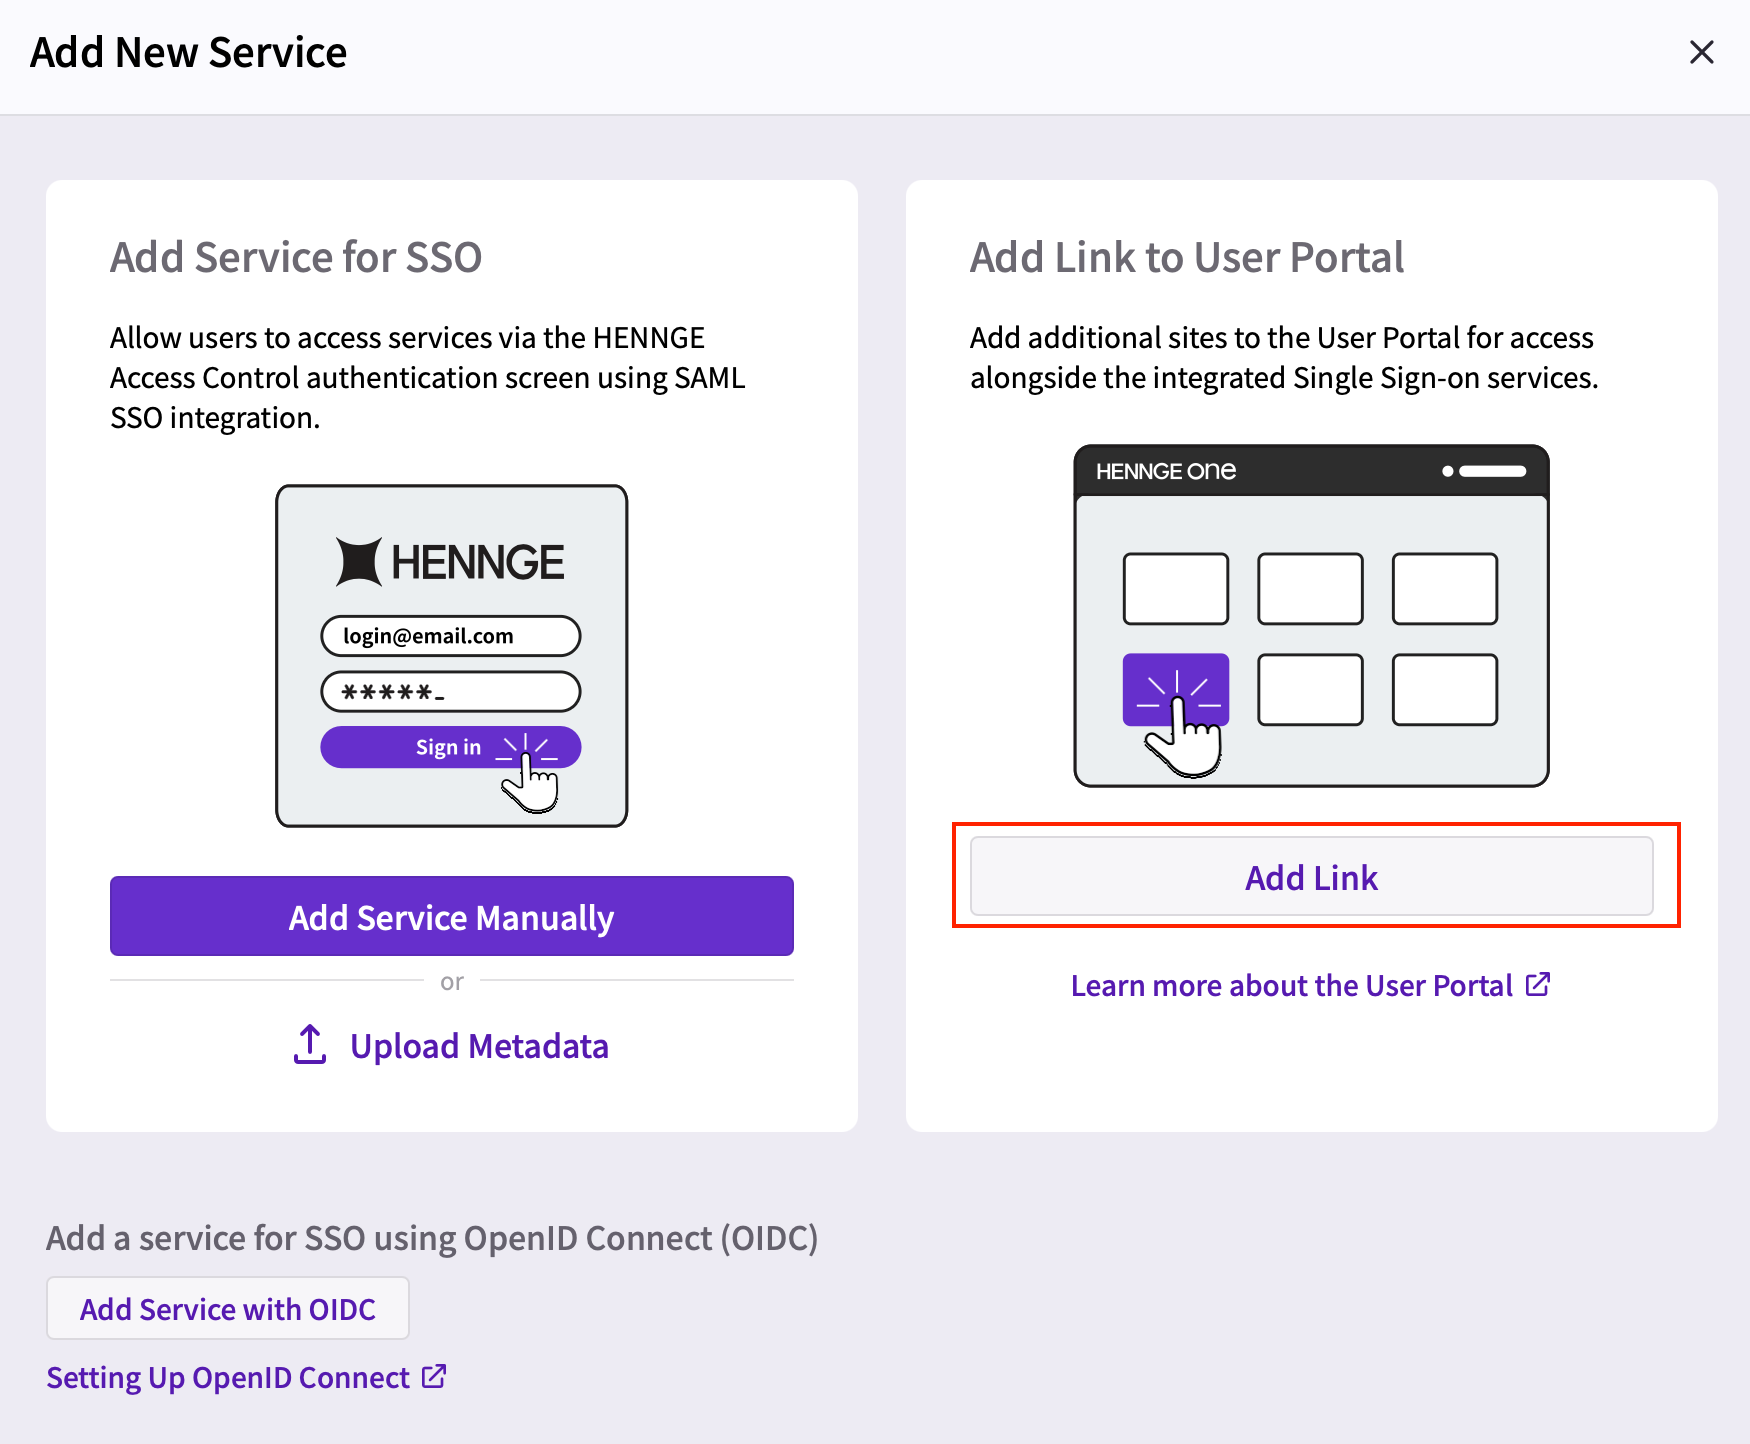
Task: Click the HENNGE star logo in the illustration
Action: (x=358, y=562)
